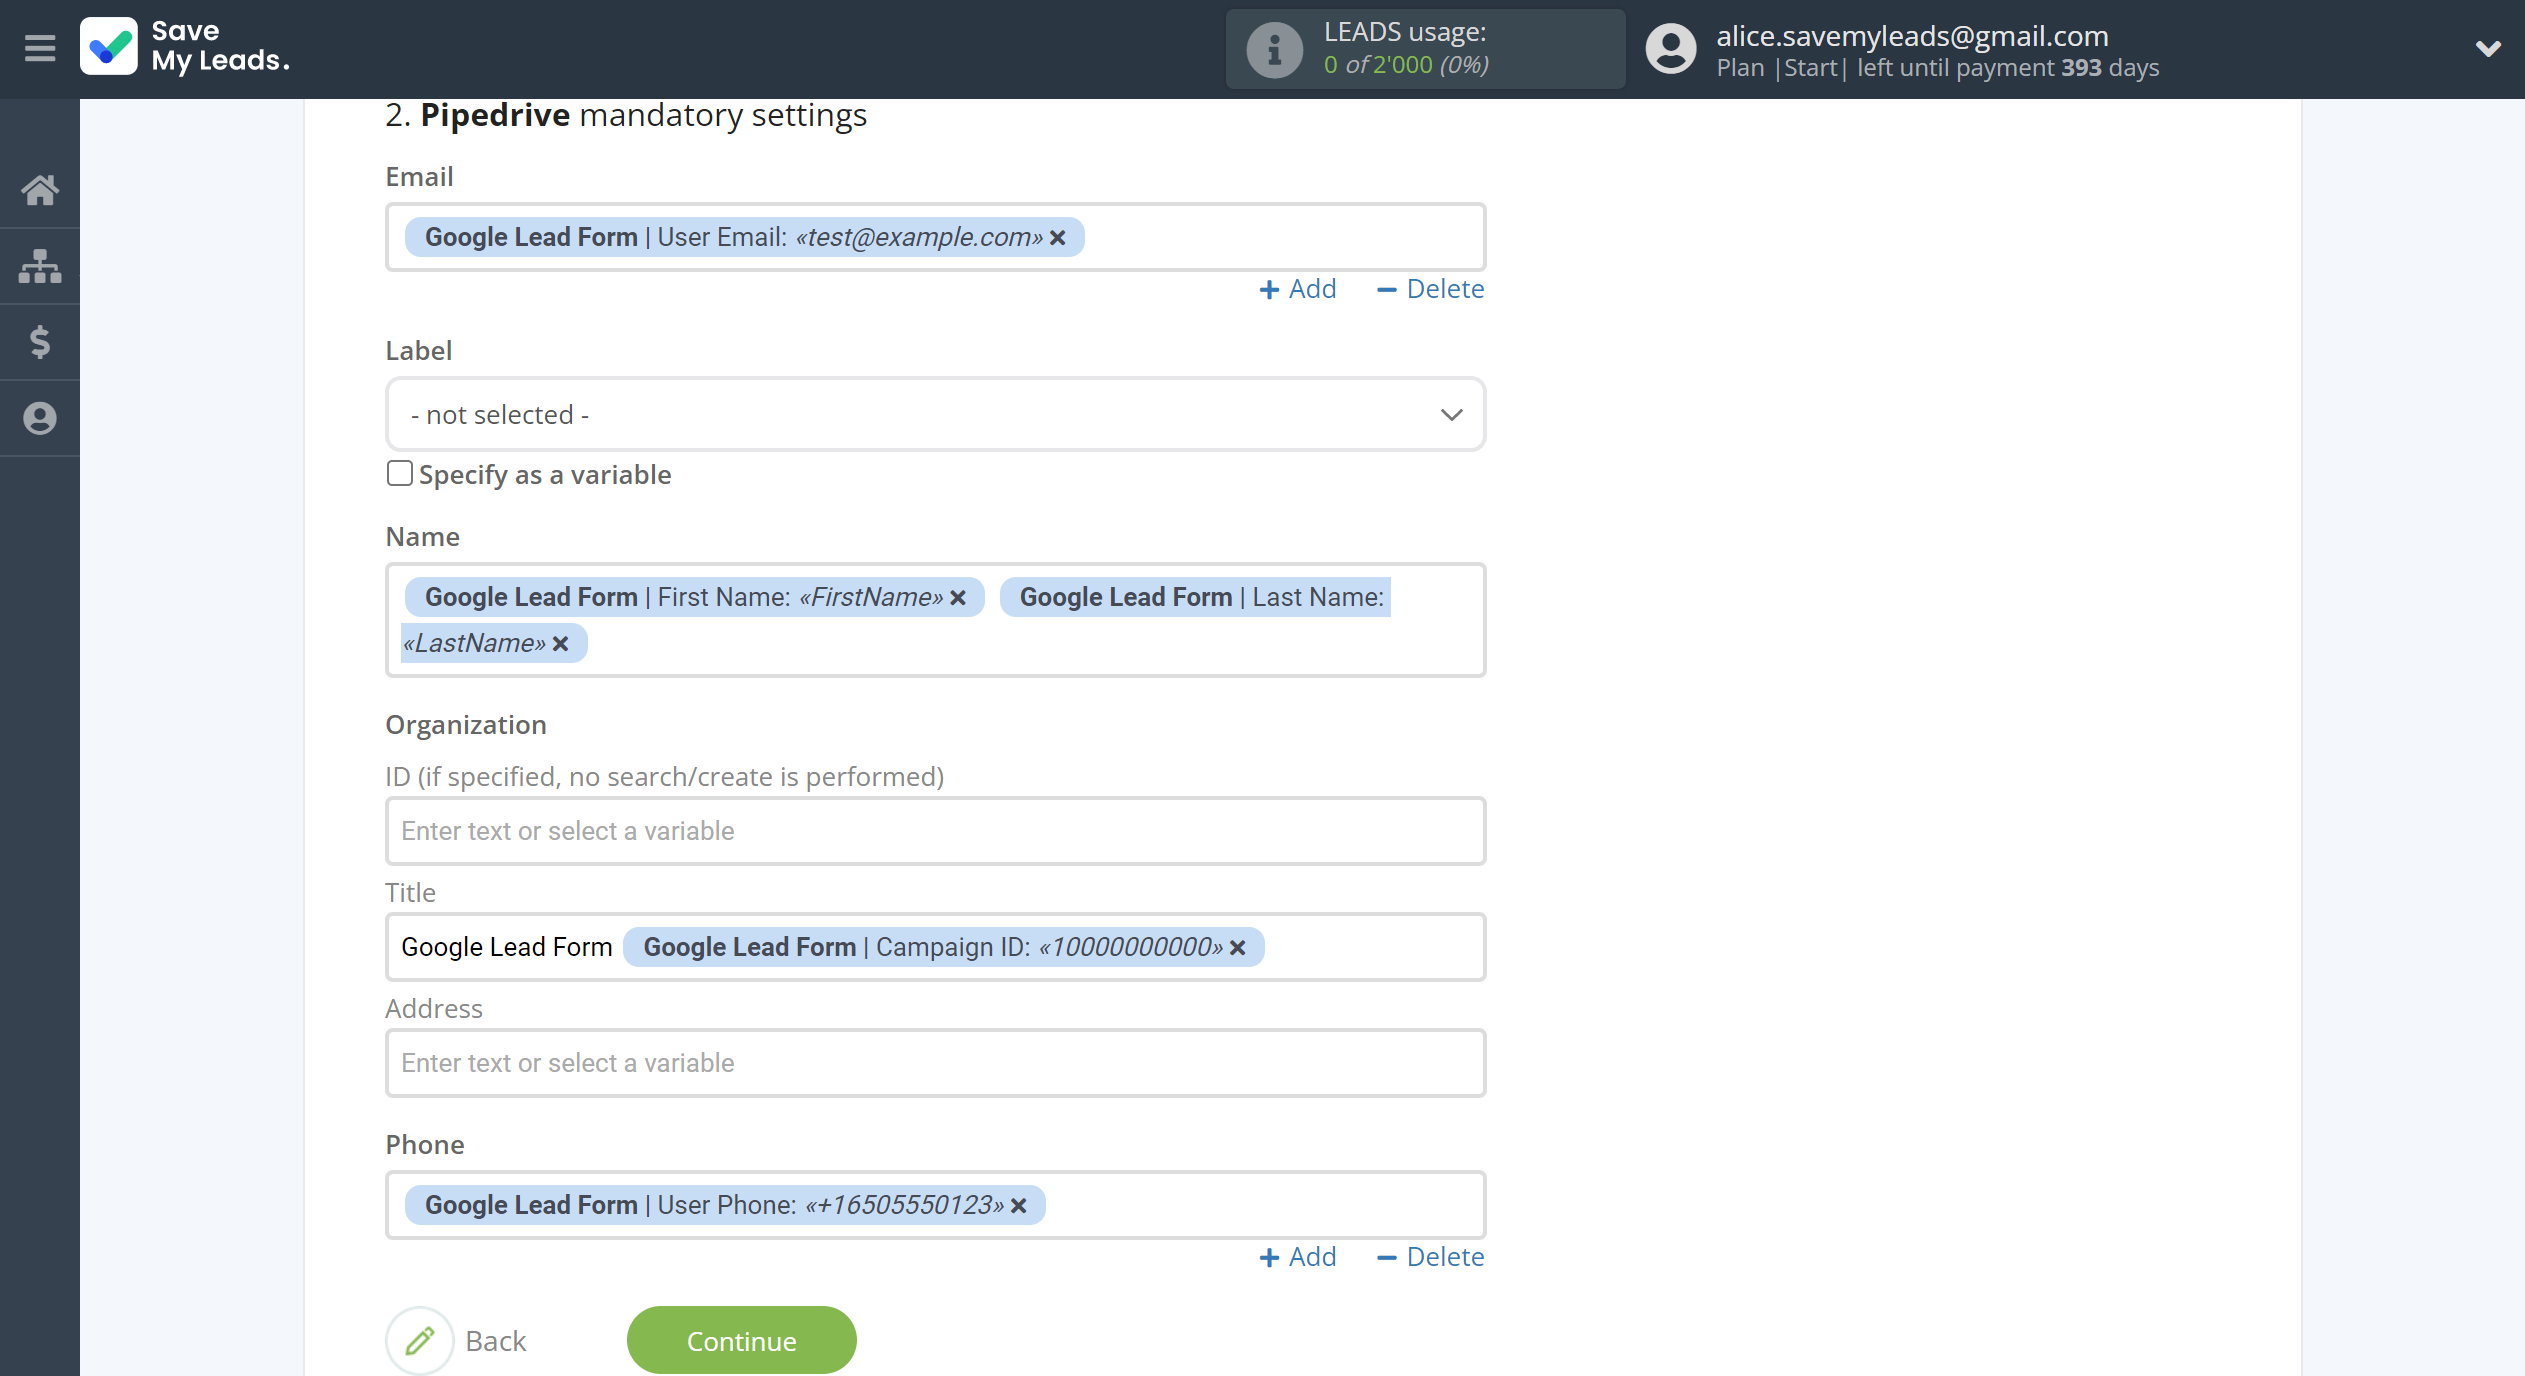Click the account email address text
Viewport: 2525px width, 1376px height.
[1912, 36]
